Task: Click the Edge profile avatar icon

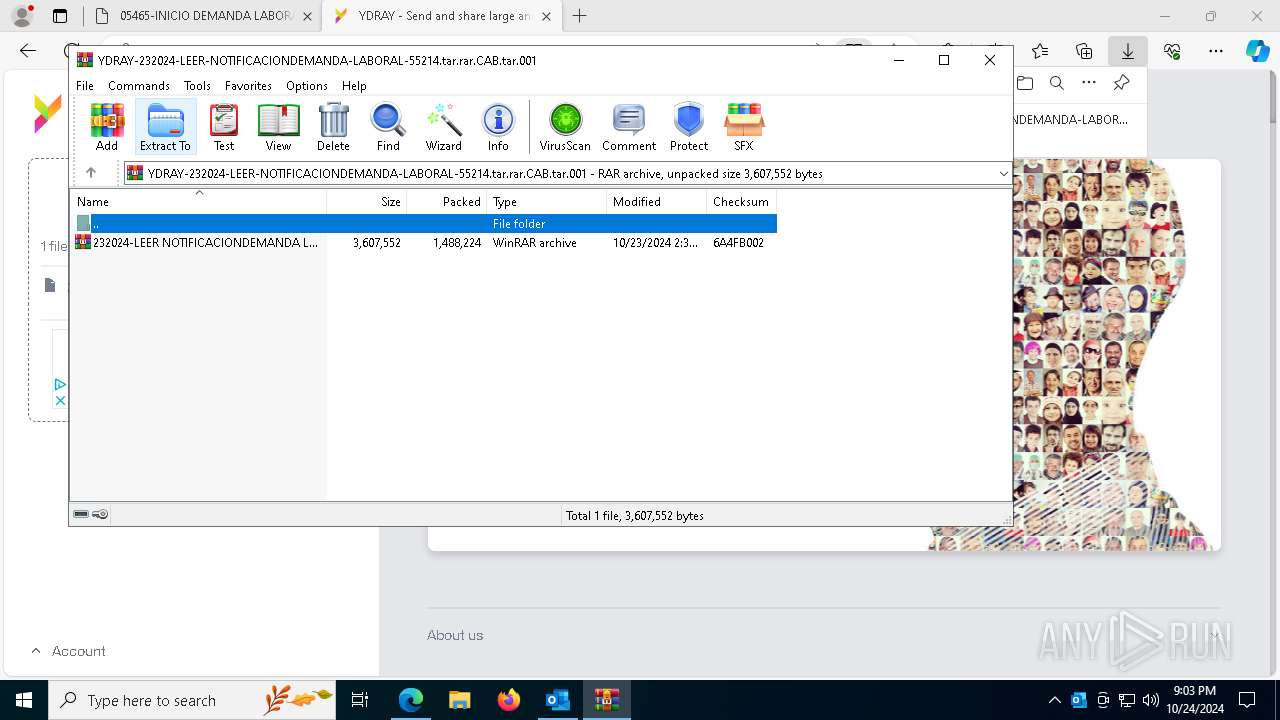Action: point(21,16)
